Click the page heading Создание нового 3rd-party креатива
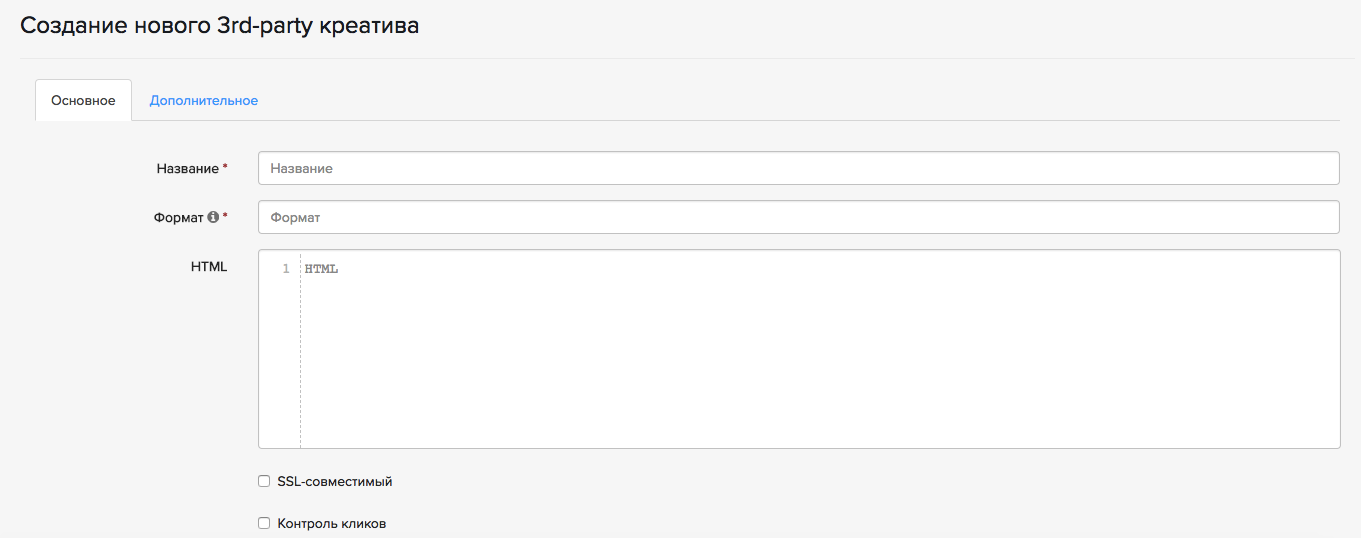The height and width of the screenshot is (538, 1361). (x=220, y=26)
